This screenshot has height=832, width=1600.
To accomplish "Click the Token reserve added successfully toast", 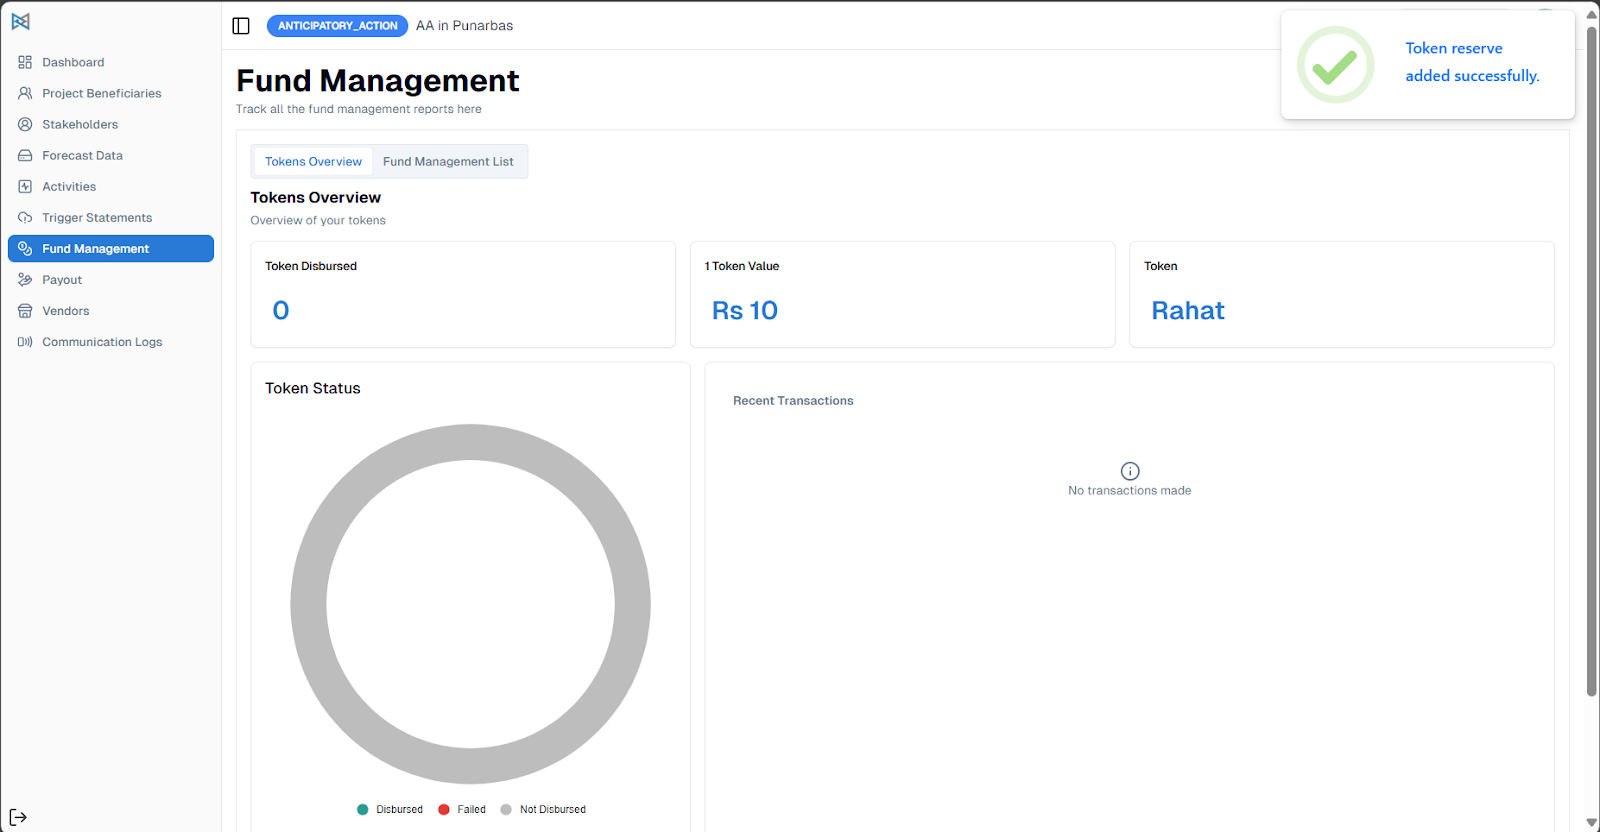I will (x=1428, y=65).
